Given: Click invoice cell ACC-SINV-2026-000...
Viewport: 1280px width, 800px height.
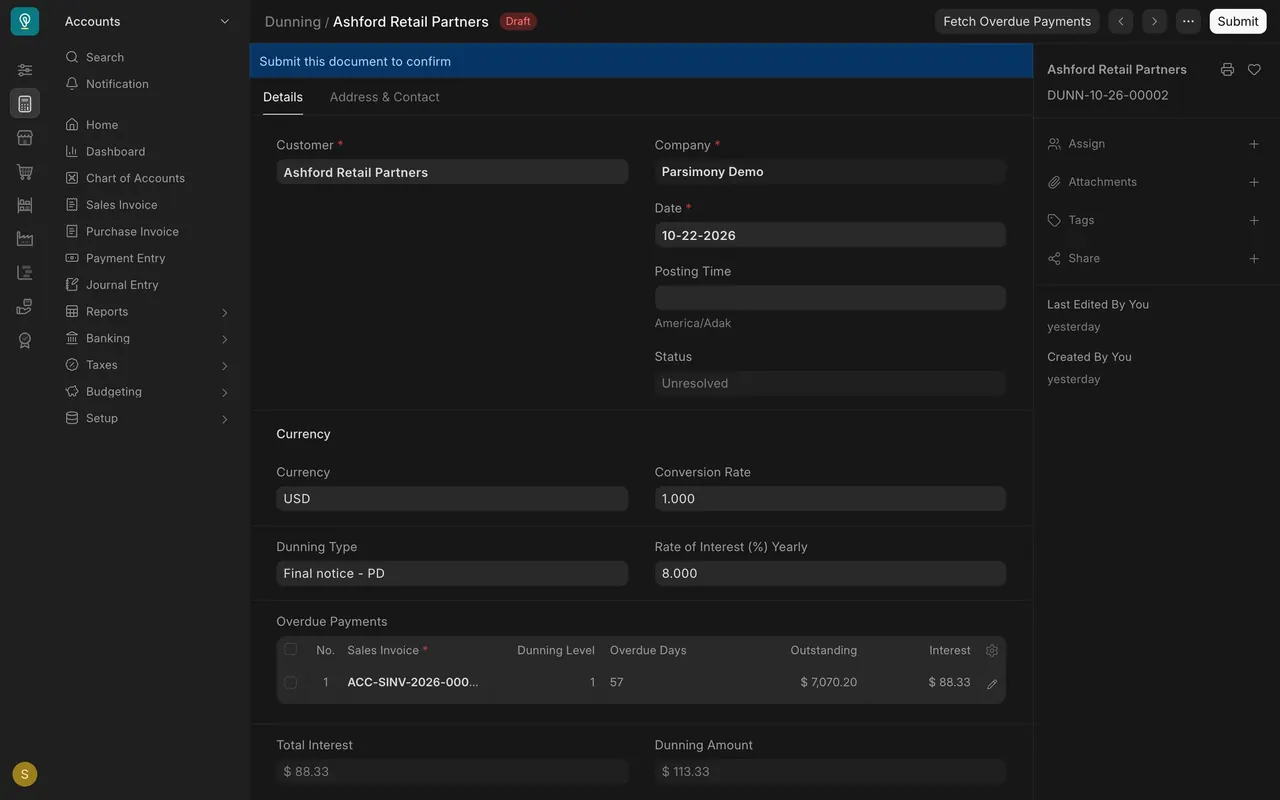Looking at the screenshot, I should pos(413,682).
